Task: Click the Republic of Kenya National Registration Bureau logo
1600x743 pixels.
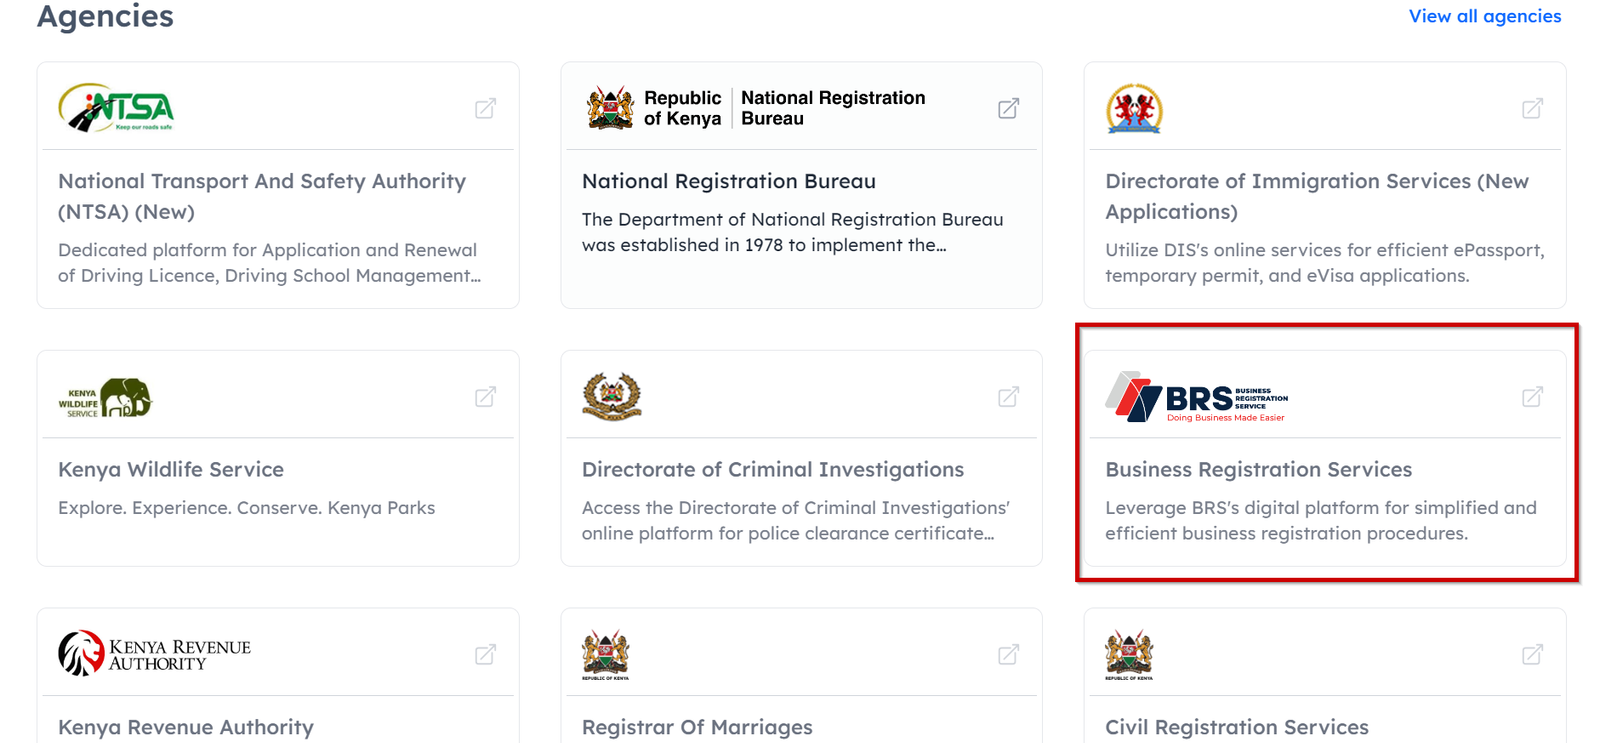Action: [756, 108]
